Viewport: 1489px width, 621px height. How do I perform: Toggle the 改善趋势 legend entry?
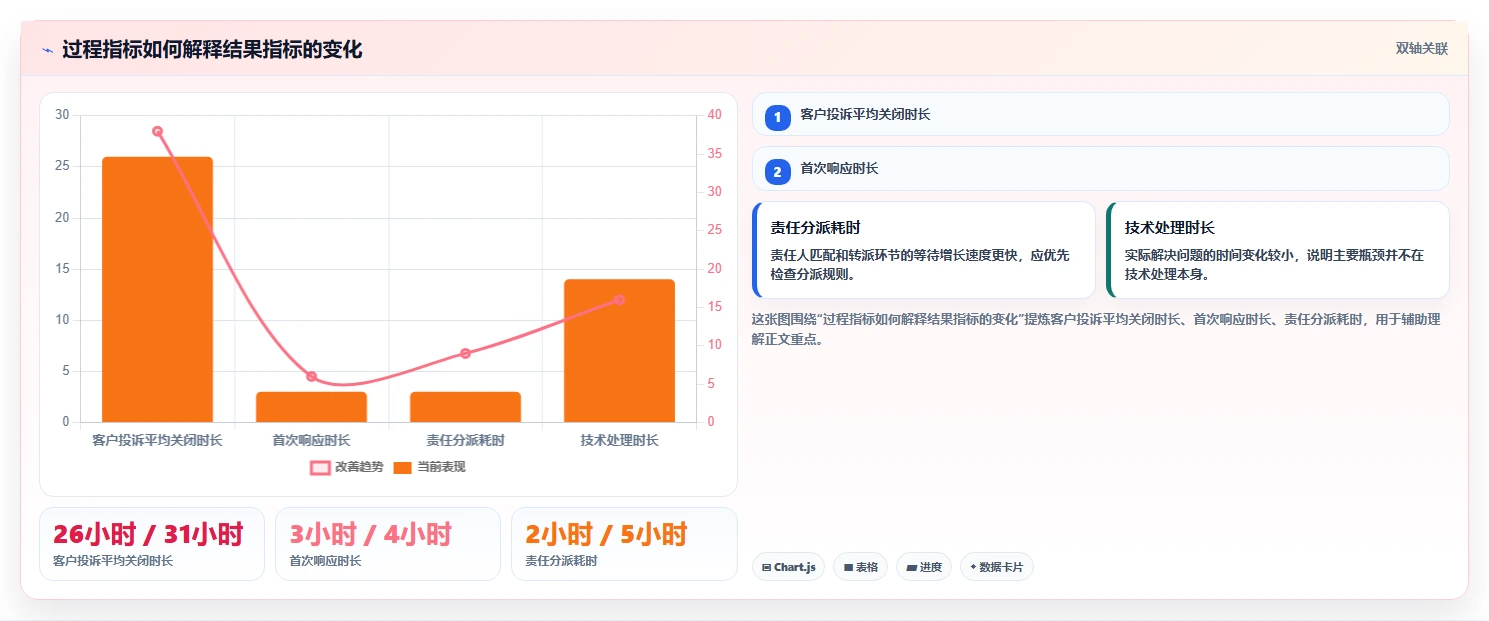(346, 467)
